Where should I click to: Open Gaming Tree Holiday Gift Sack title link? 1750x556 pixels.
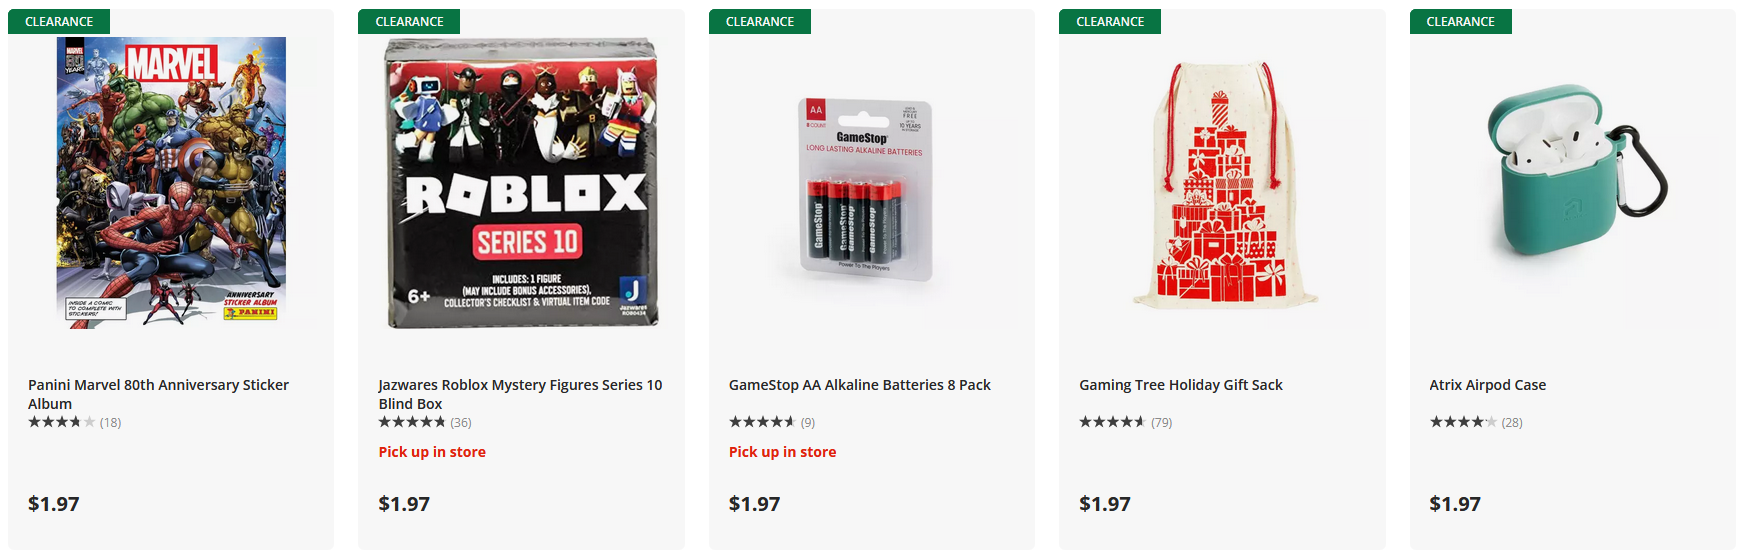click(1180, 385)
